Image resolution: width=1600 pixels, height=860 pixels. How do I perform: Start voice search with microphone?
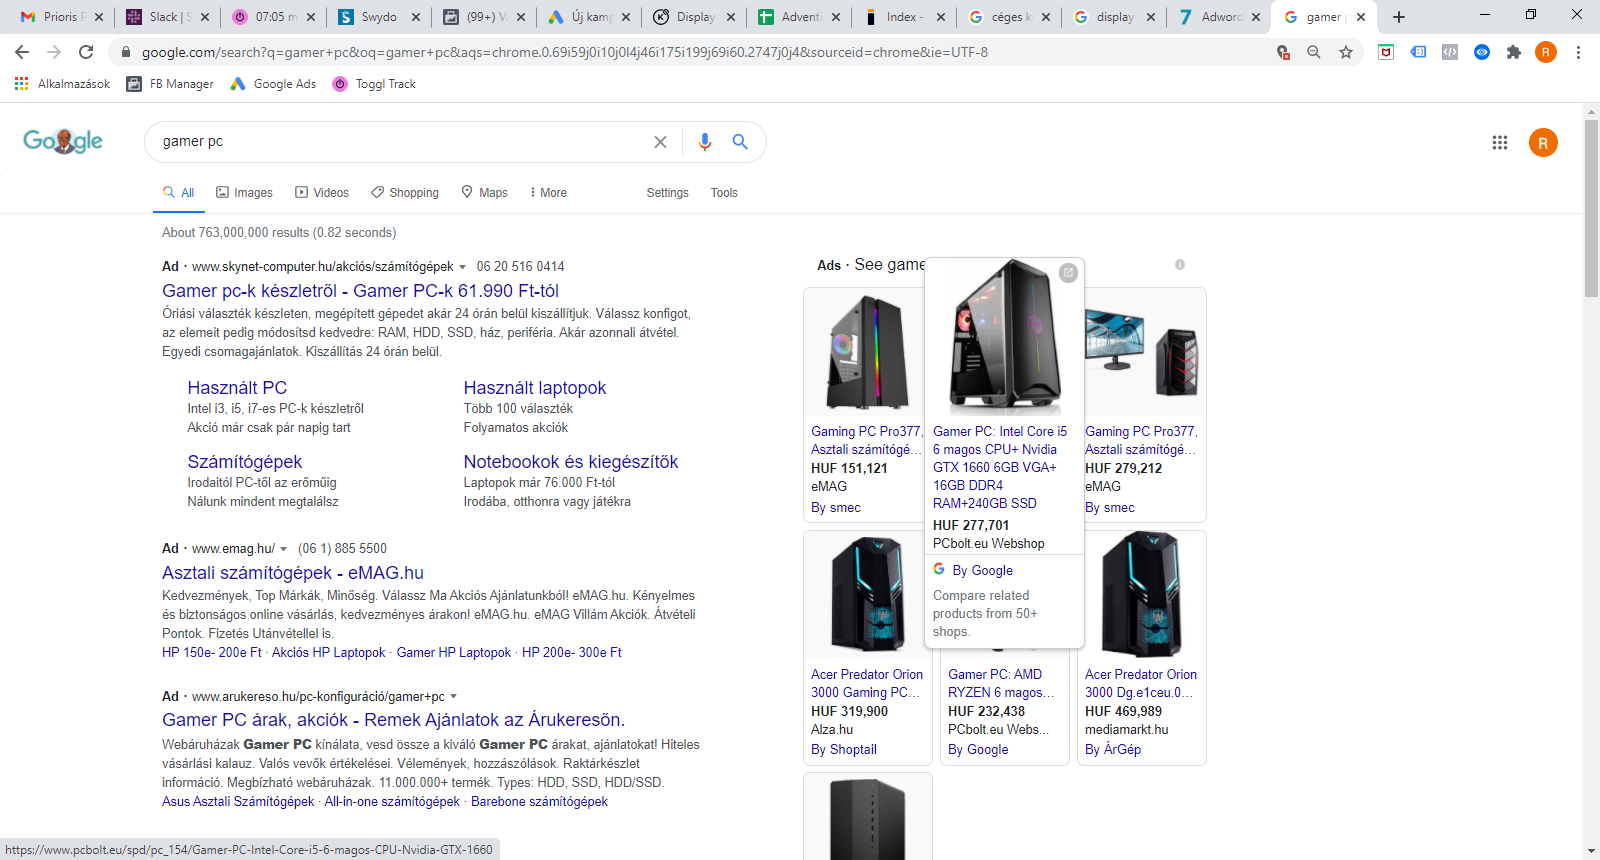[x=705, y=142]
